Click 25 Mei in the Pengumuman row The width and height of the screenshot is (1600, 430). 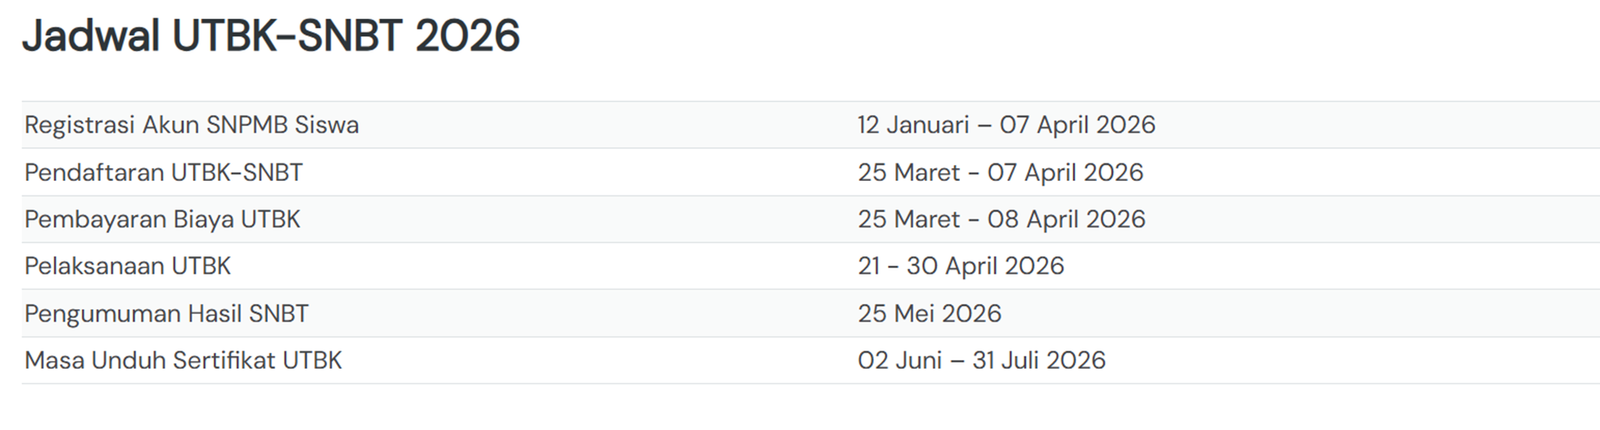click(x=896, y=313)
